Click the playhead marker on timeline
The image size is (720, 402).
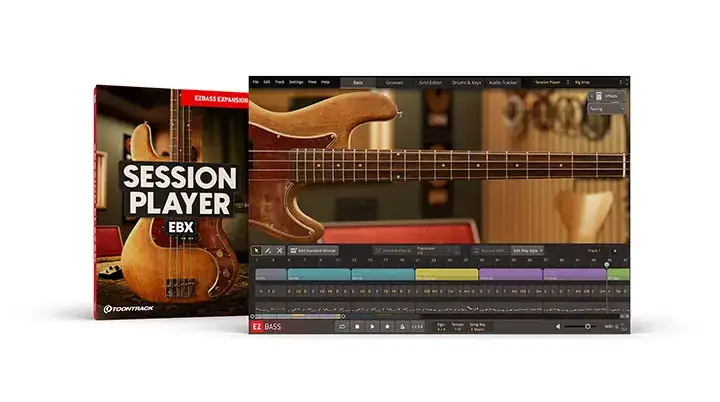point(607,265)
